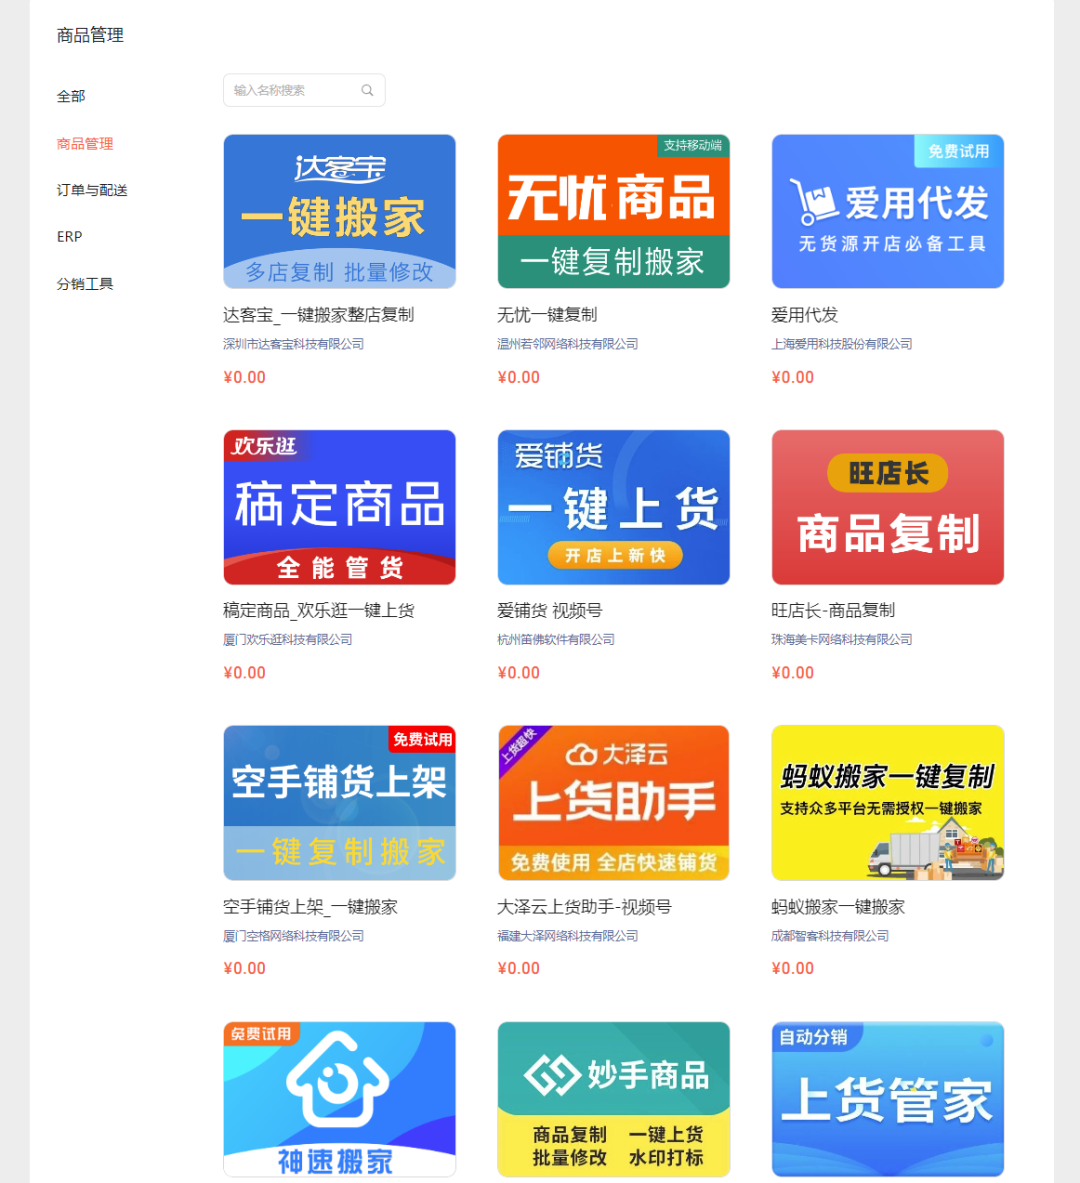Click vendor 厦门空格网络科技有限公司
This screenshot has width=1080, height=1183.
pos(294,936)
